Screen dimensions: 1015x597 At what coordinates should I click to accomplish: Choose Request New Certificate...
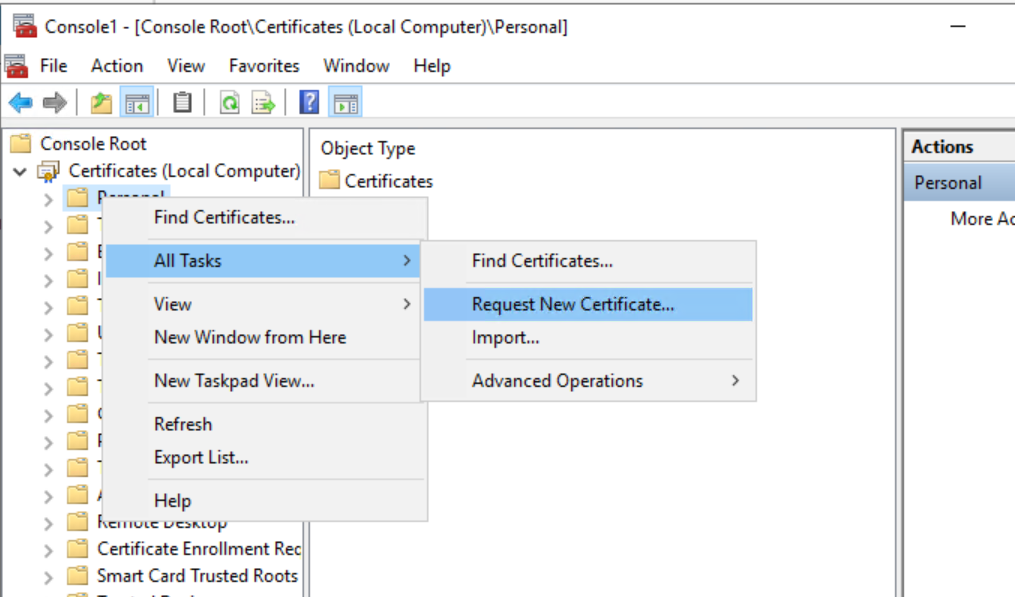pos(588,304)
